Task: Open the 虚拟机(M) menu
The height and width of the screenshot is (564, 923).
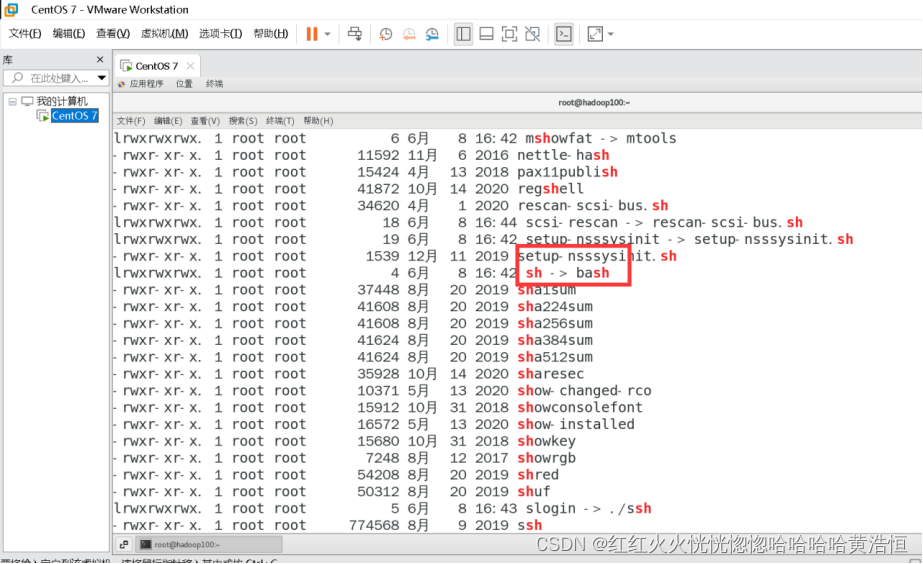Action: pos(164,34)
